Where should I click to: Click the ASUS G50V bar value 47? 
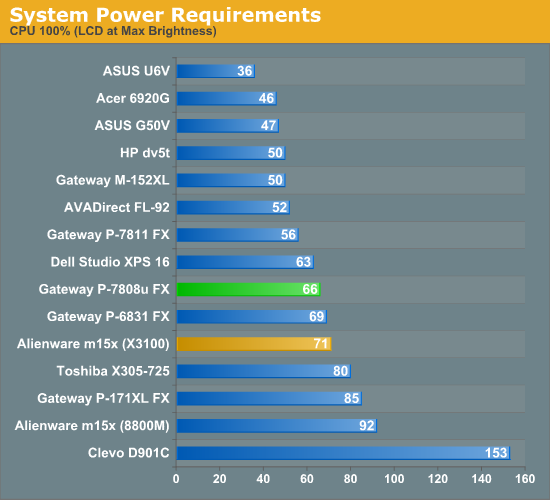pyautogui.click(x=268, y=126)
